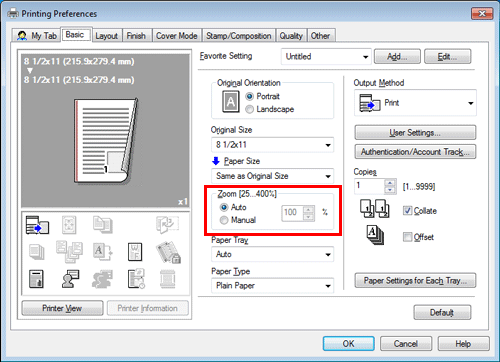Open Paper Settings for Each Tray...
The height and width of the screenshot is (362, 500).
point(415,281)
